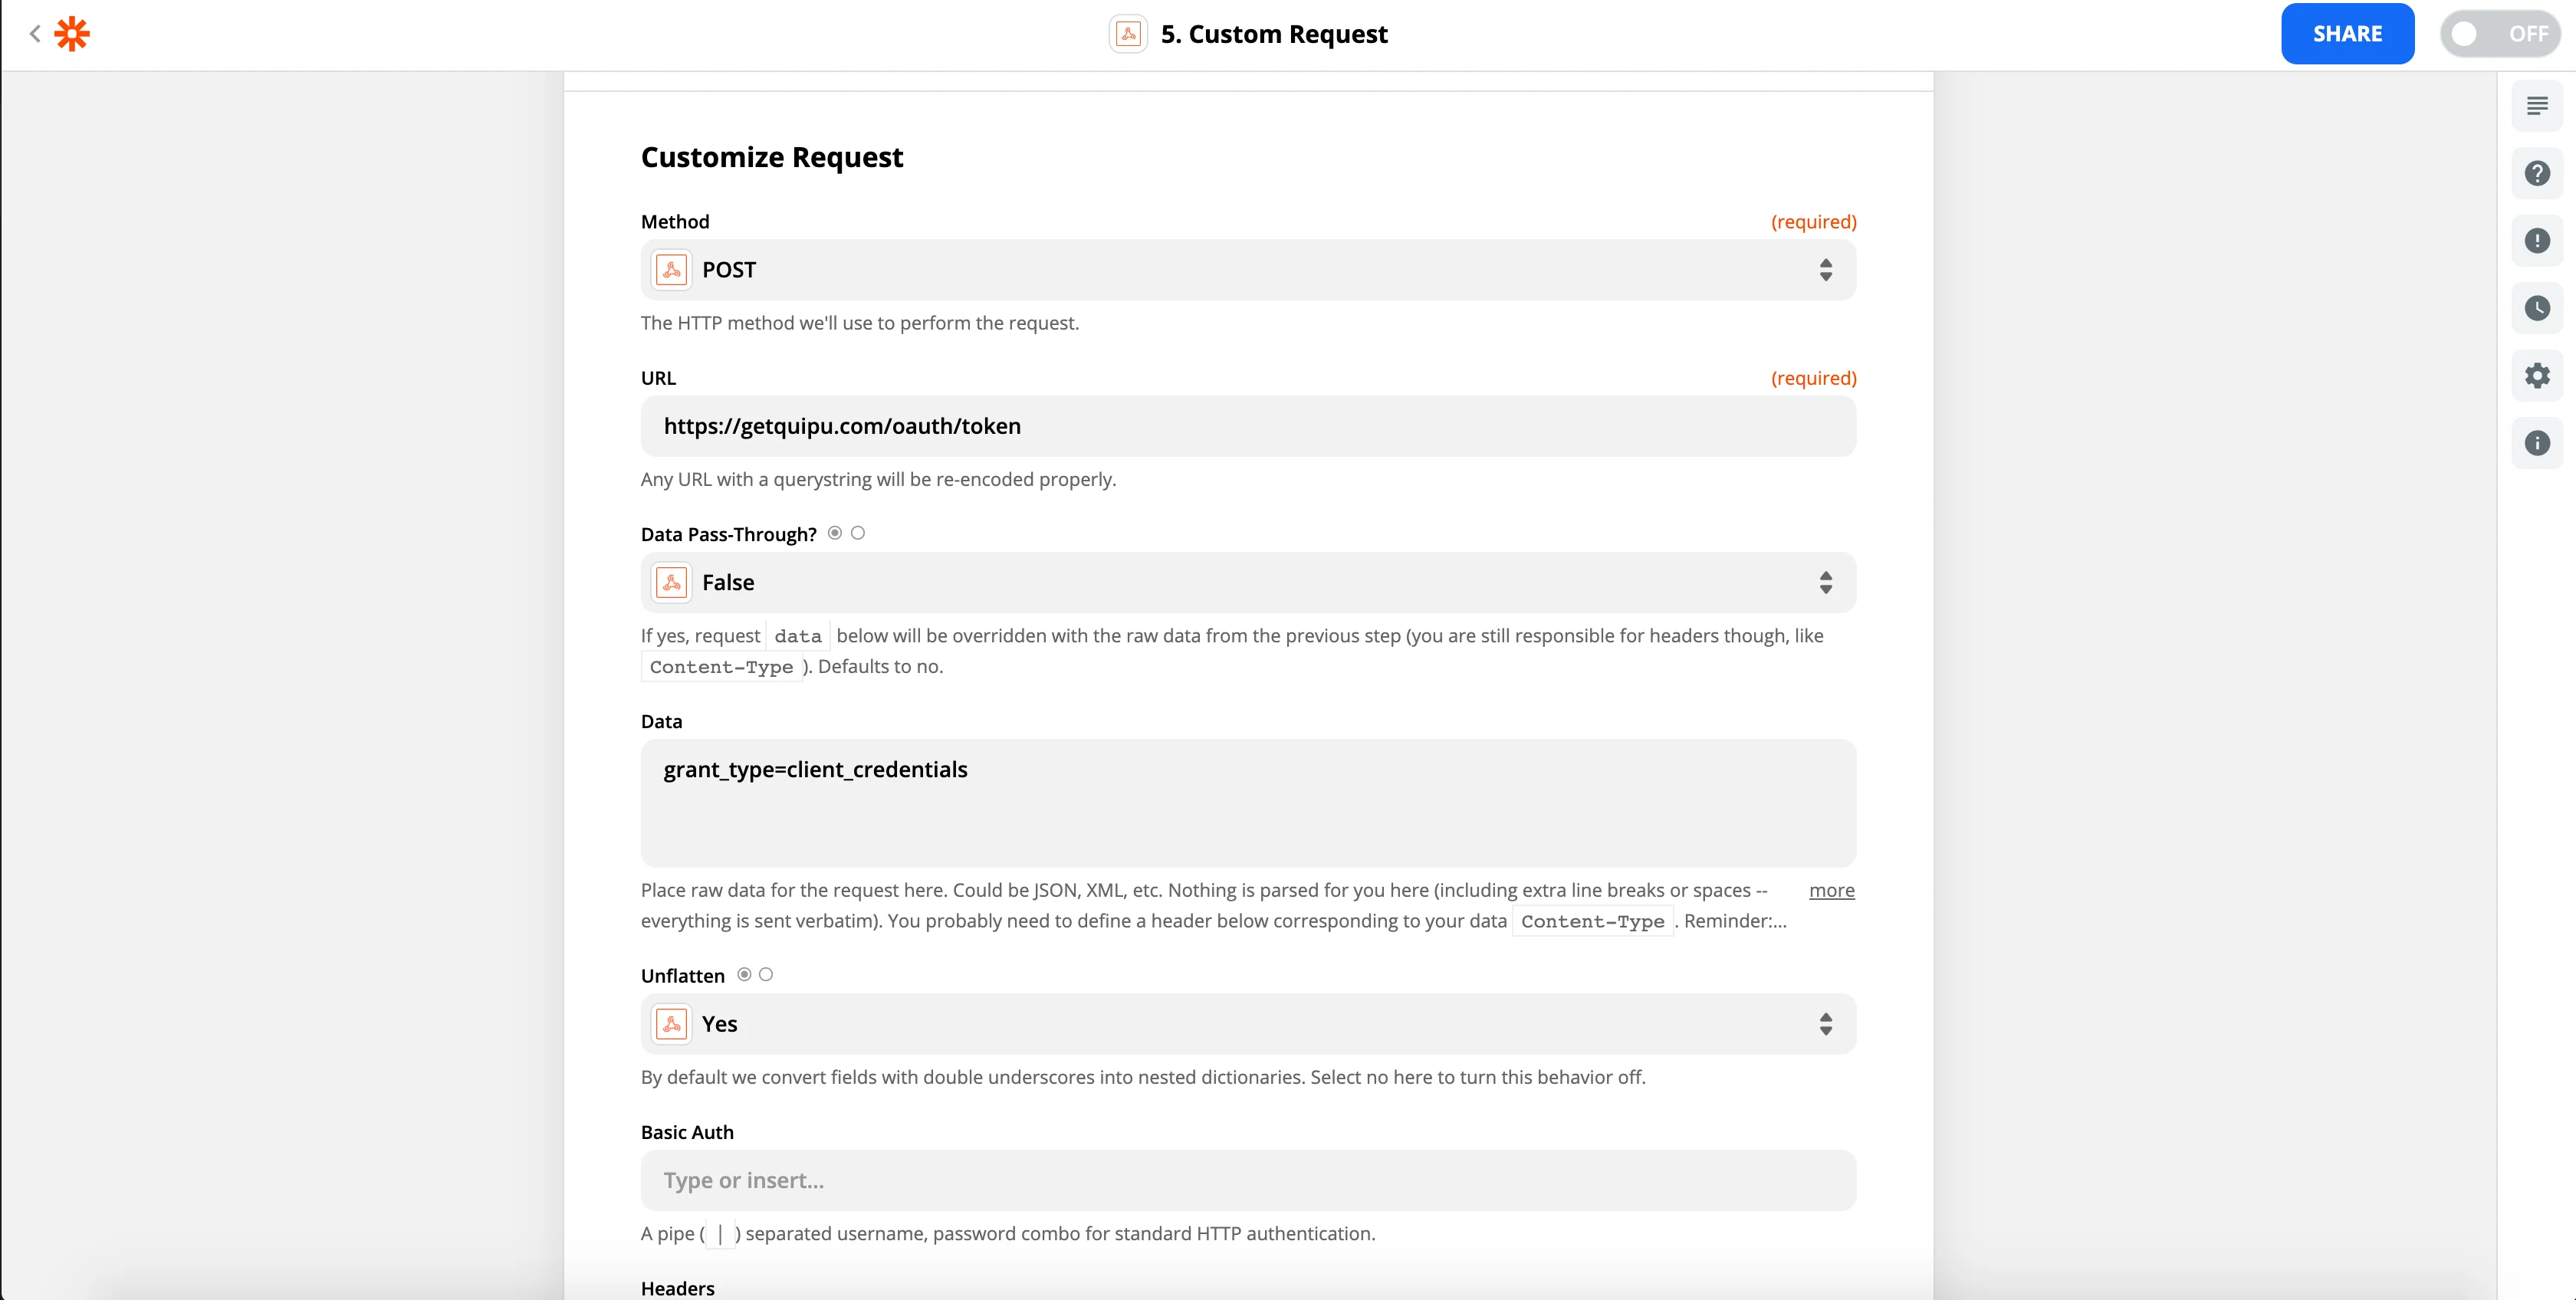Open the Unflatten dropdown showing Yes

coord(1247,1024)
